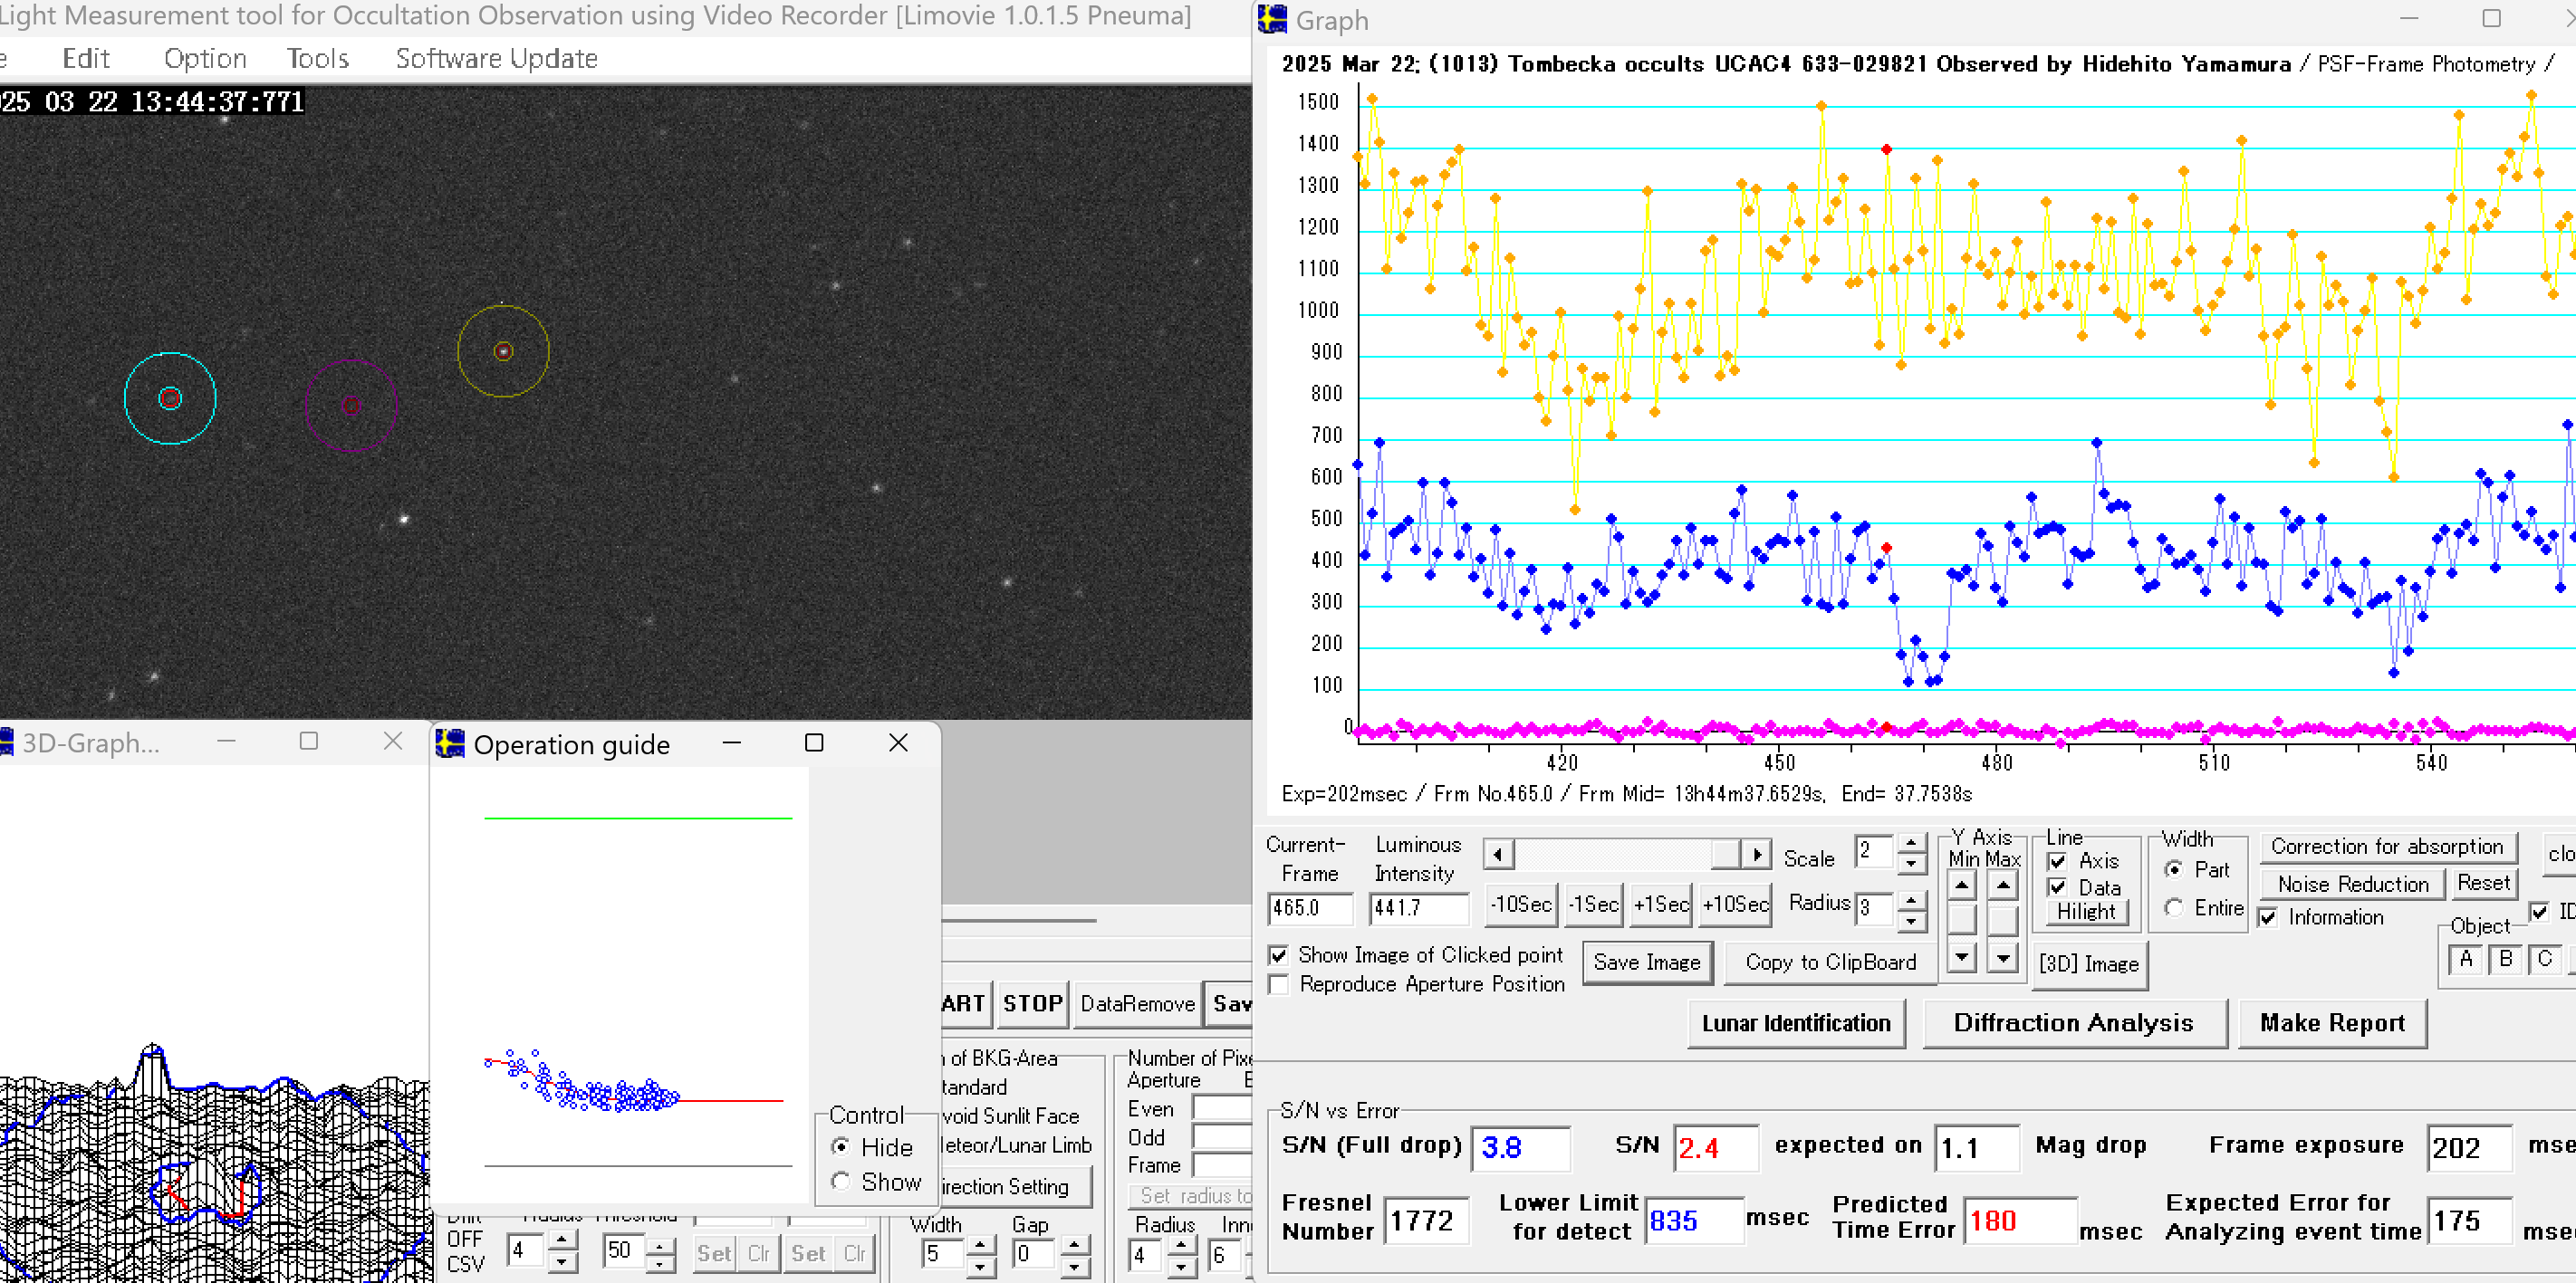The height and width of the screenshot is (1283, 2576).
Task: Increment the Width spinner near Gap
Action: tap(981, 1244)
